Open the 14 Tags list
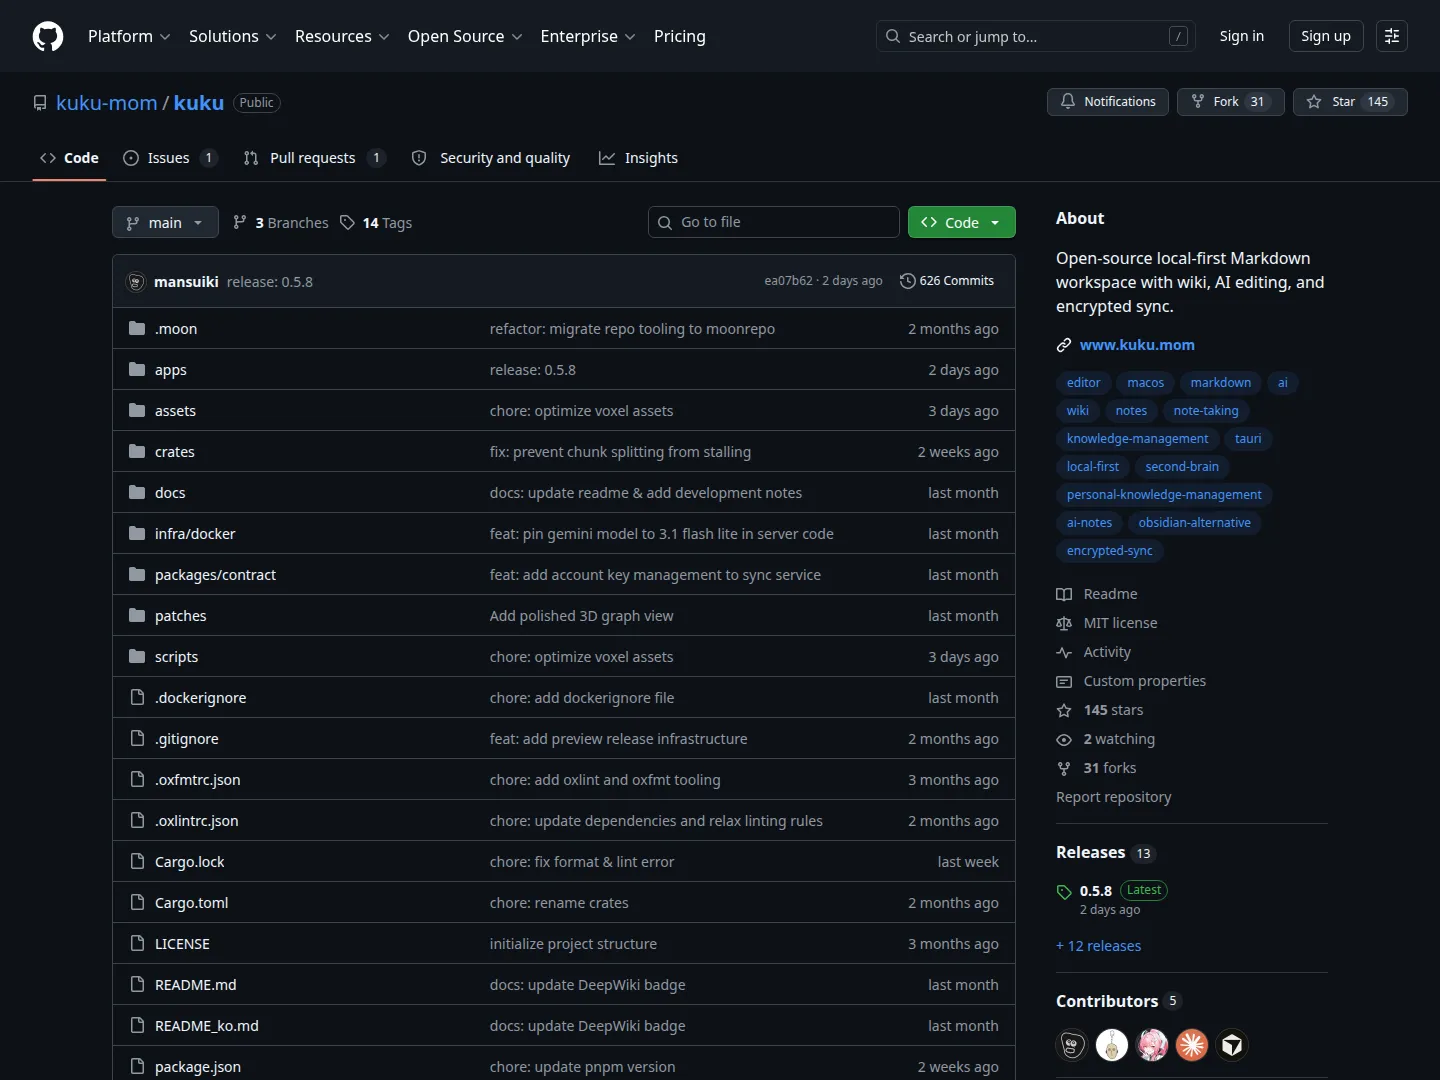 [376, 223]
